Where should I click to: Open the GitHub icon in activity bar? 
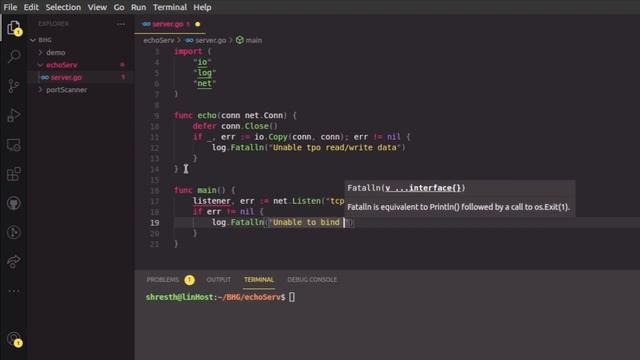pyautogui.click(x=14, y=203)
